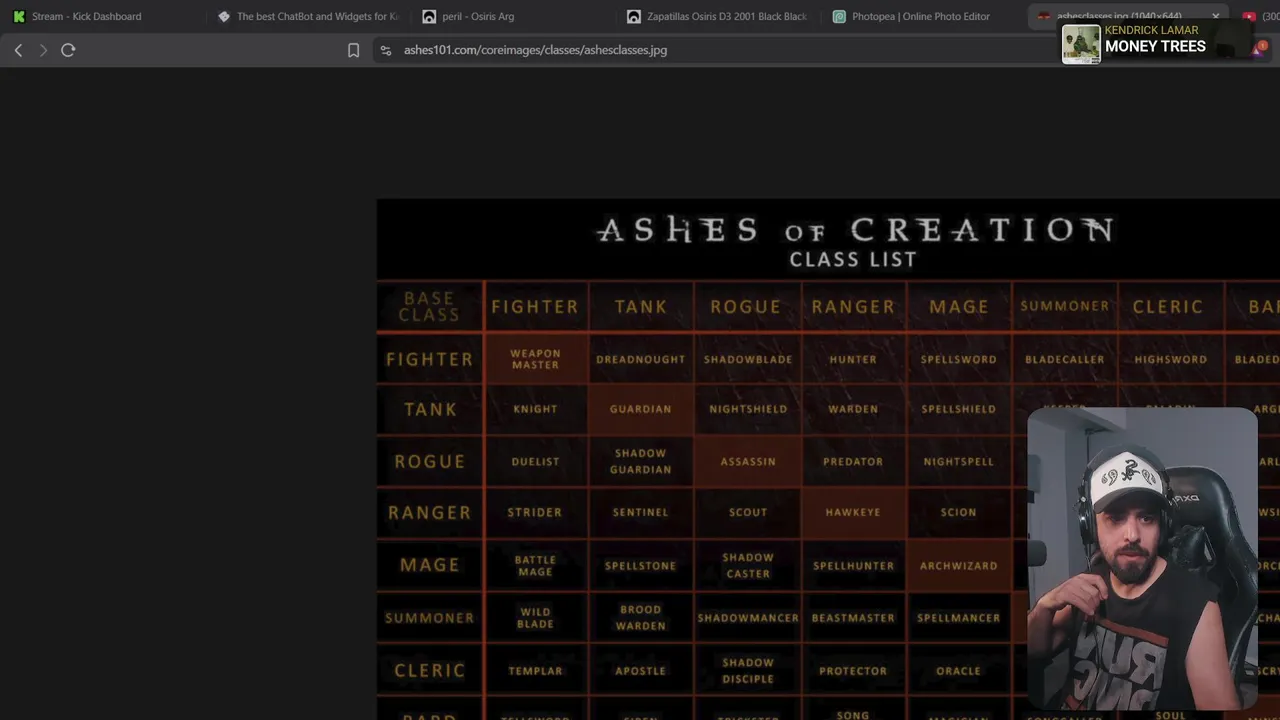Click the RANGER column header

[853, 306]
